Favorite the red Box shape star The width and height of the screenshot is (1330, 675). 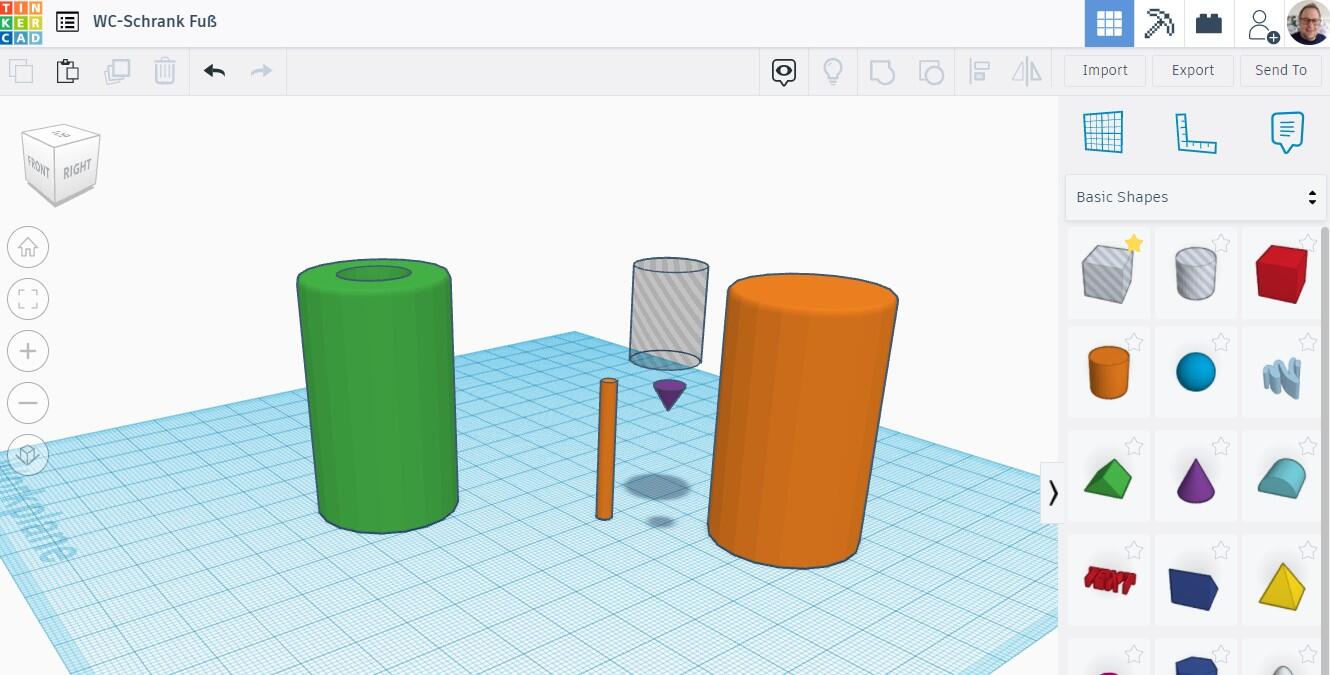coord(1307,243)
